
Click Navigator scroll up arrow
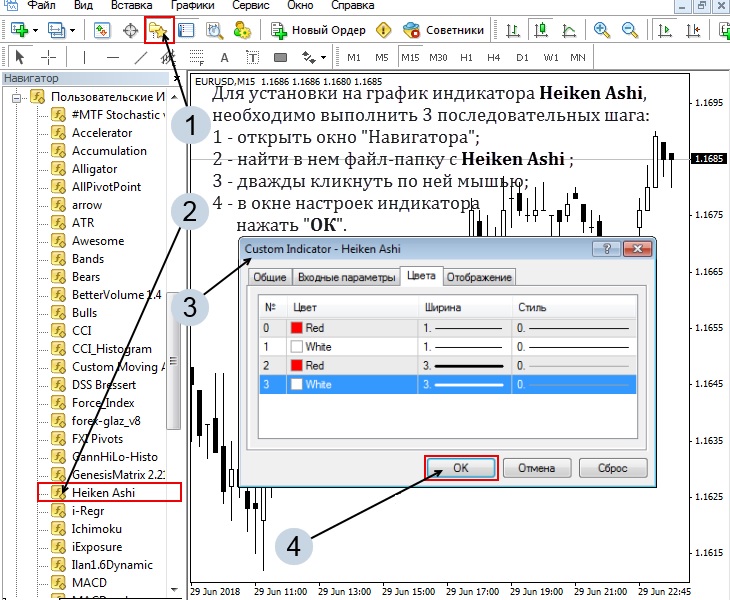point(175,97)
